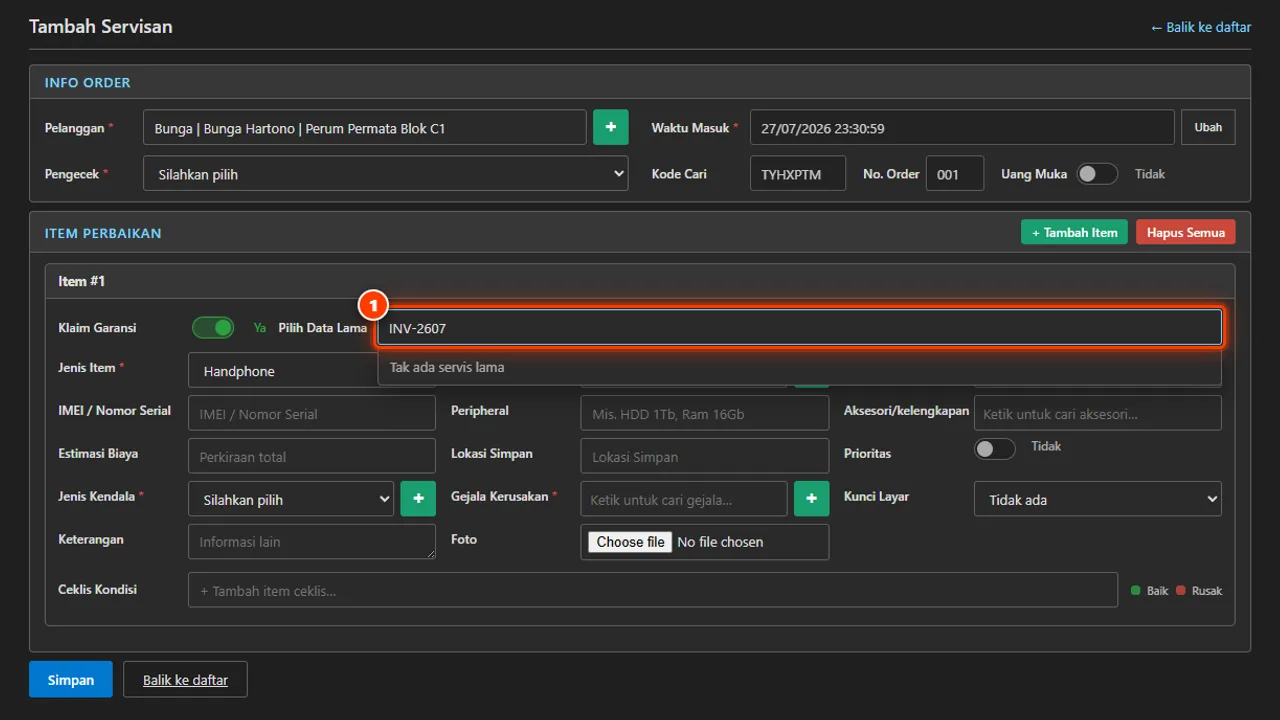Screen dimensions: 1280x720
Task: Click the Keterangan text area
Action: coord(312,542)
